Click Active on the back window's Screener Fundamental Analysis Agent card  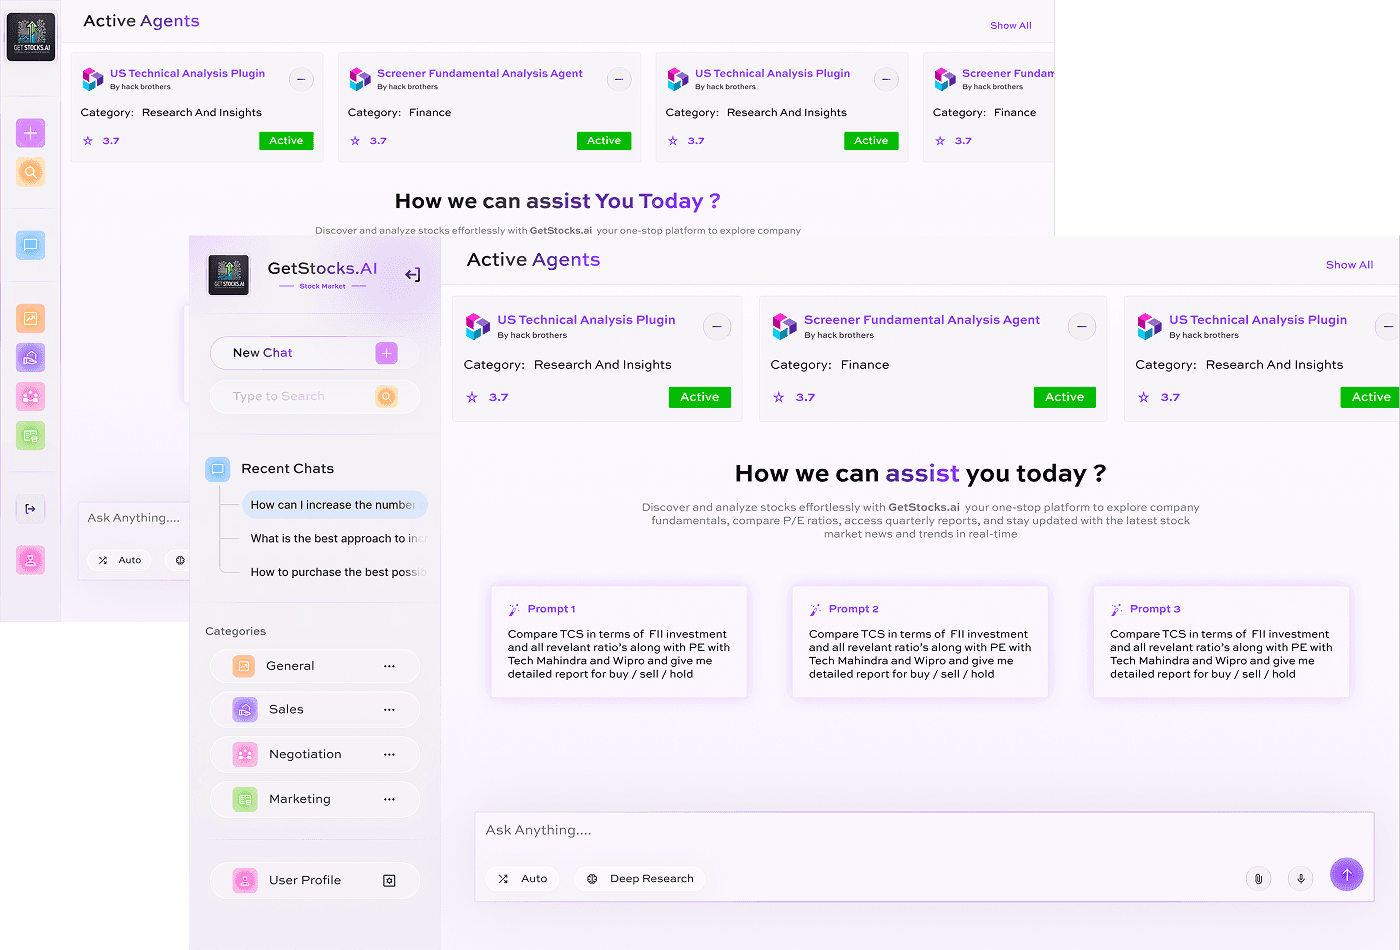click(x=604, y=141)
